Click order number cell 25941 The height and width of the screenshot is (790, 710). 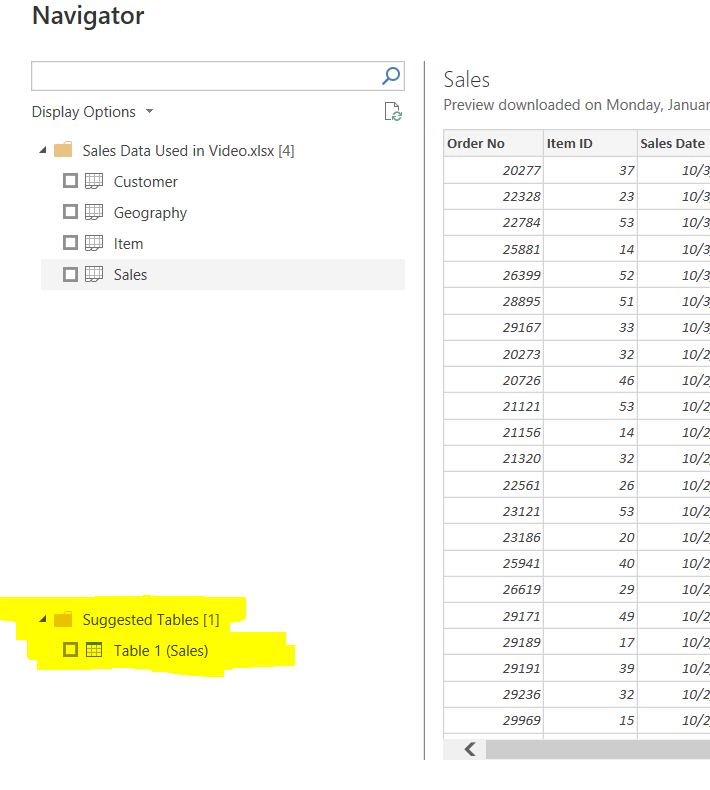(x=493, y=564)
